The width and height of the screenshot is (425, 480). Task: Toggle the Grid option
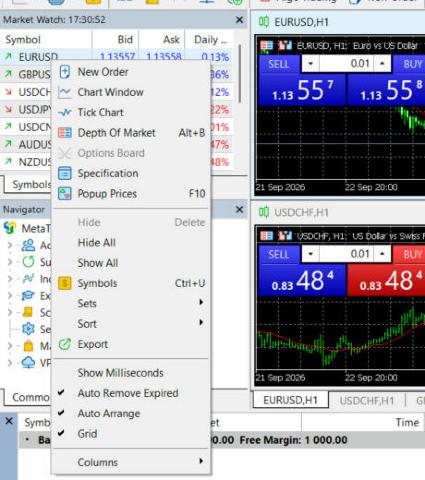(131, 434)
